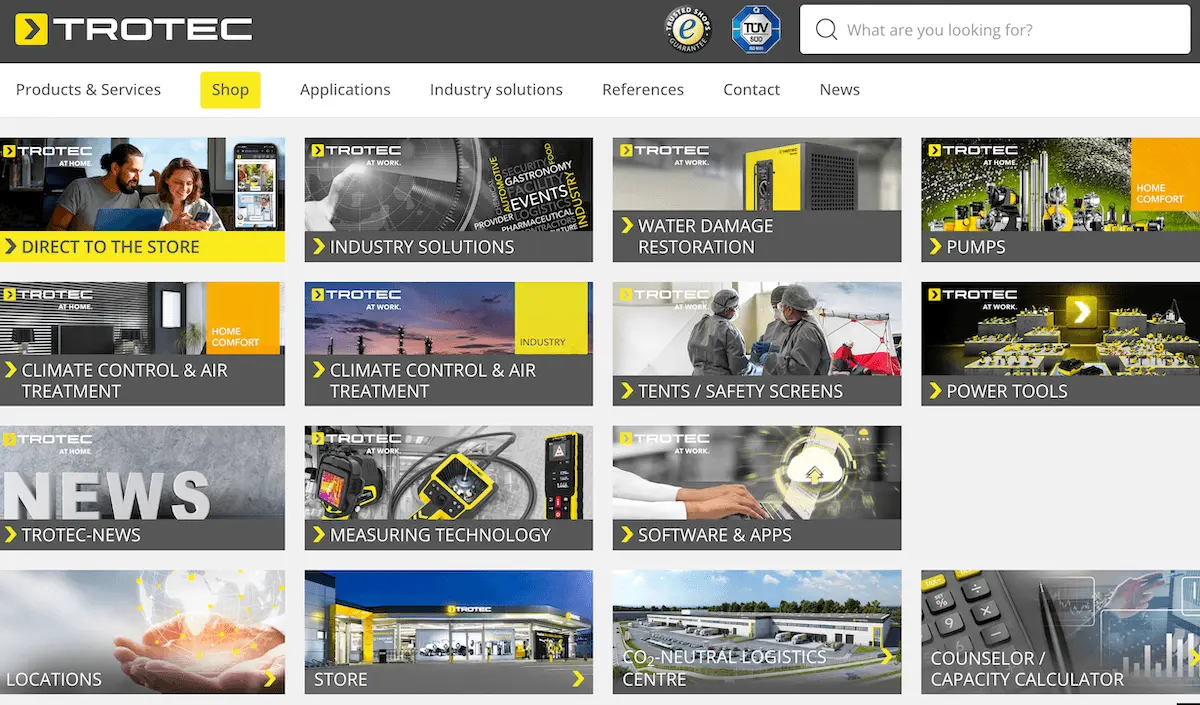1200x705 pixels.
Task: Click the Trotec logo in header
Action: point(134,30)
